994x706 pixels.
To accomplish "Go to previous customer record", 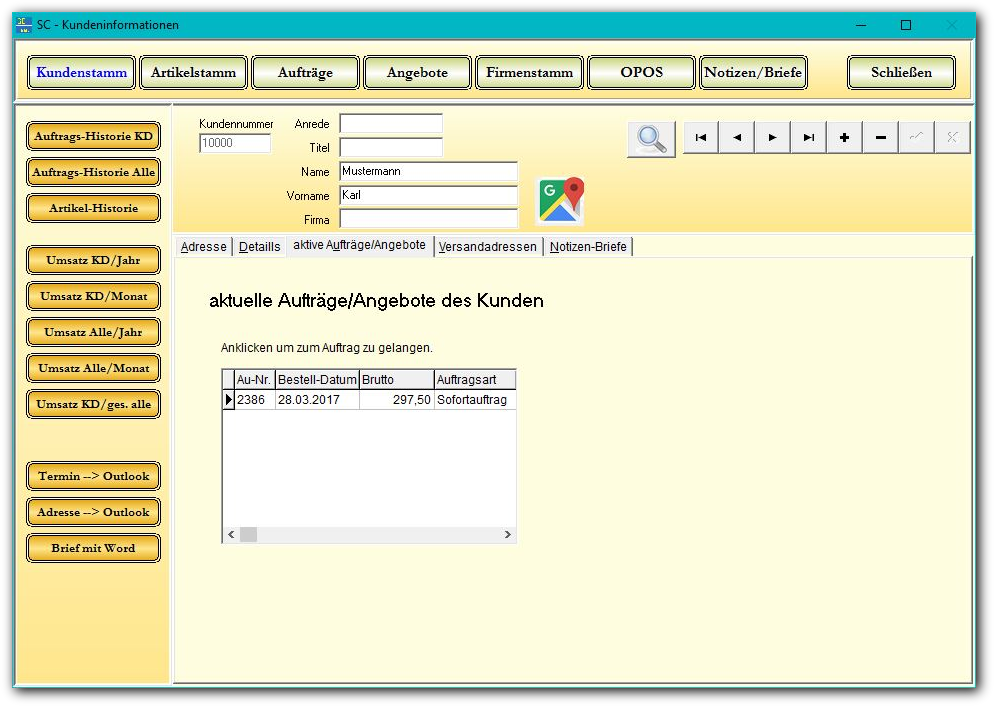I will 737,138.
